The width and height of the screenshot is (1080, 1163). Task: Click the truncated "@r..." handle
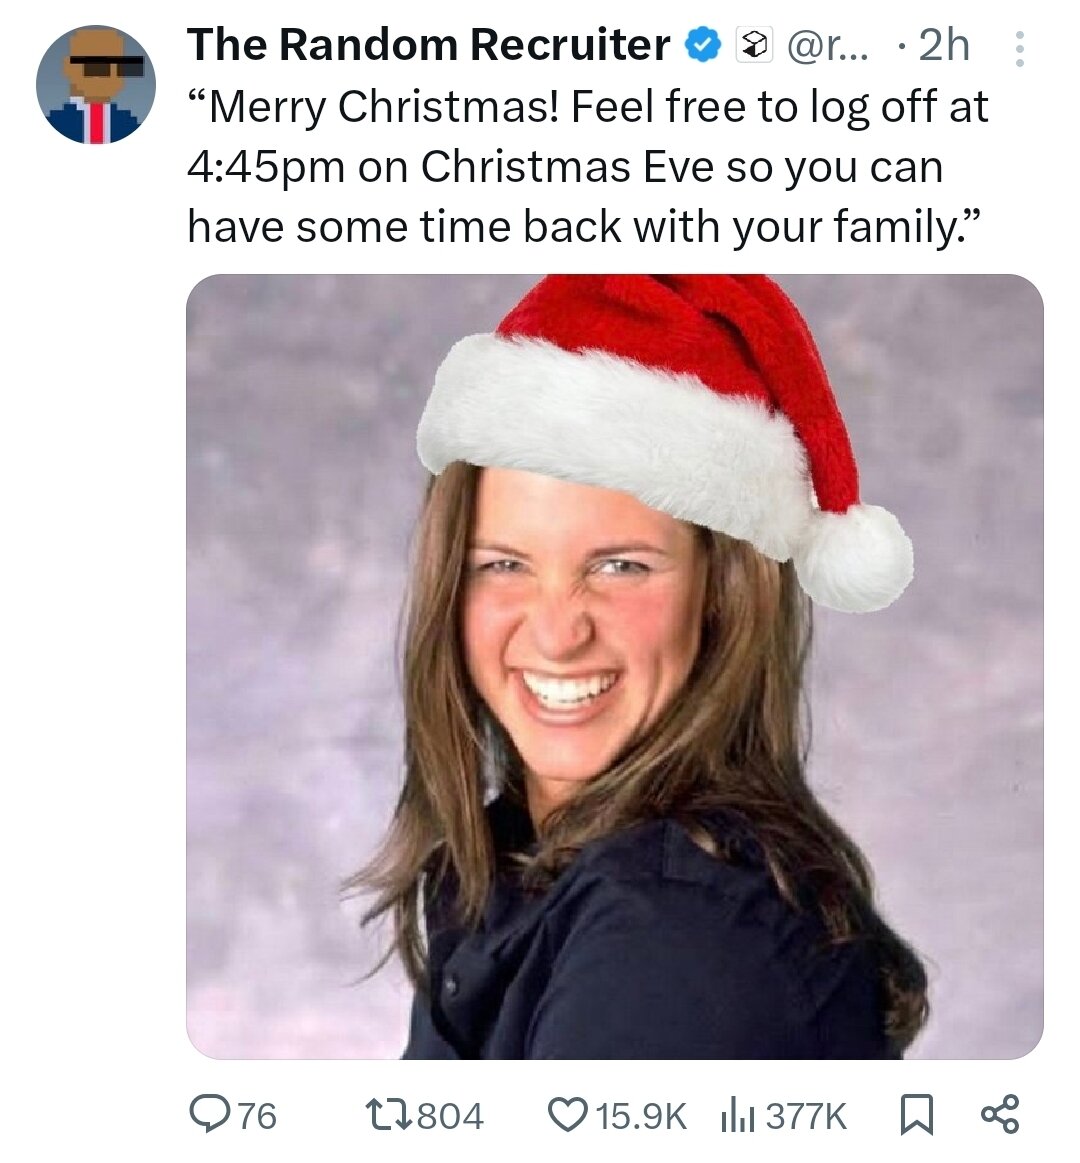coord(828,45)
